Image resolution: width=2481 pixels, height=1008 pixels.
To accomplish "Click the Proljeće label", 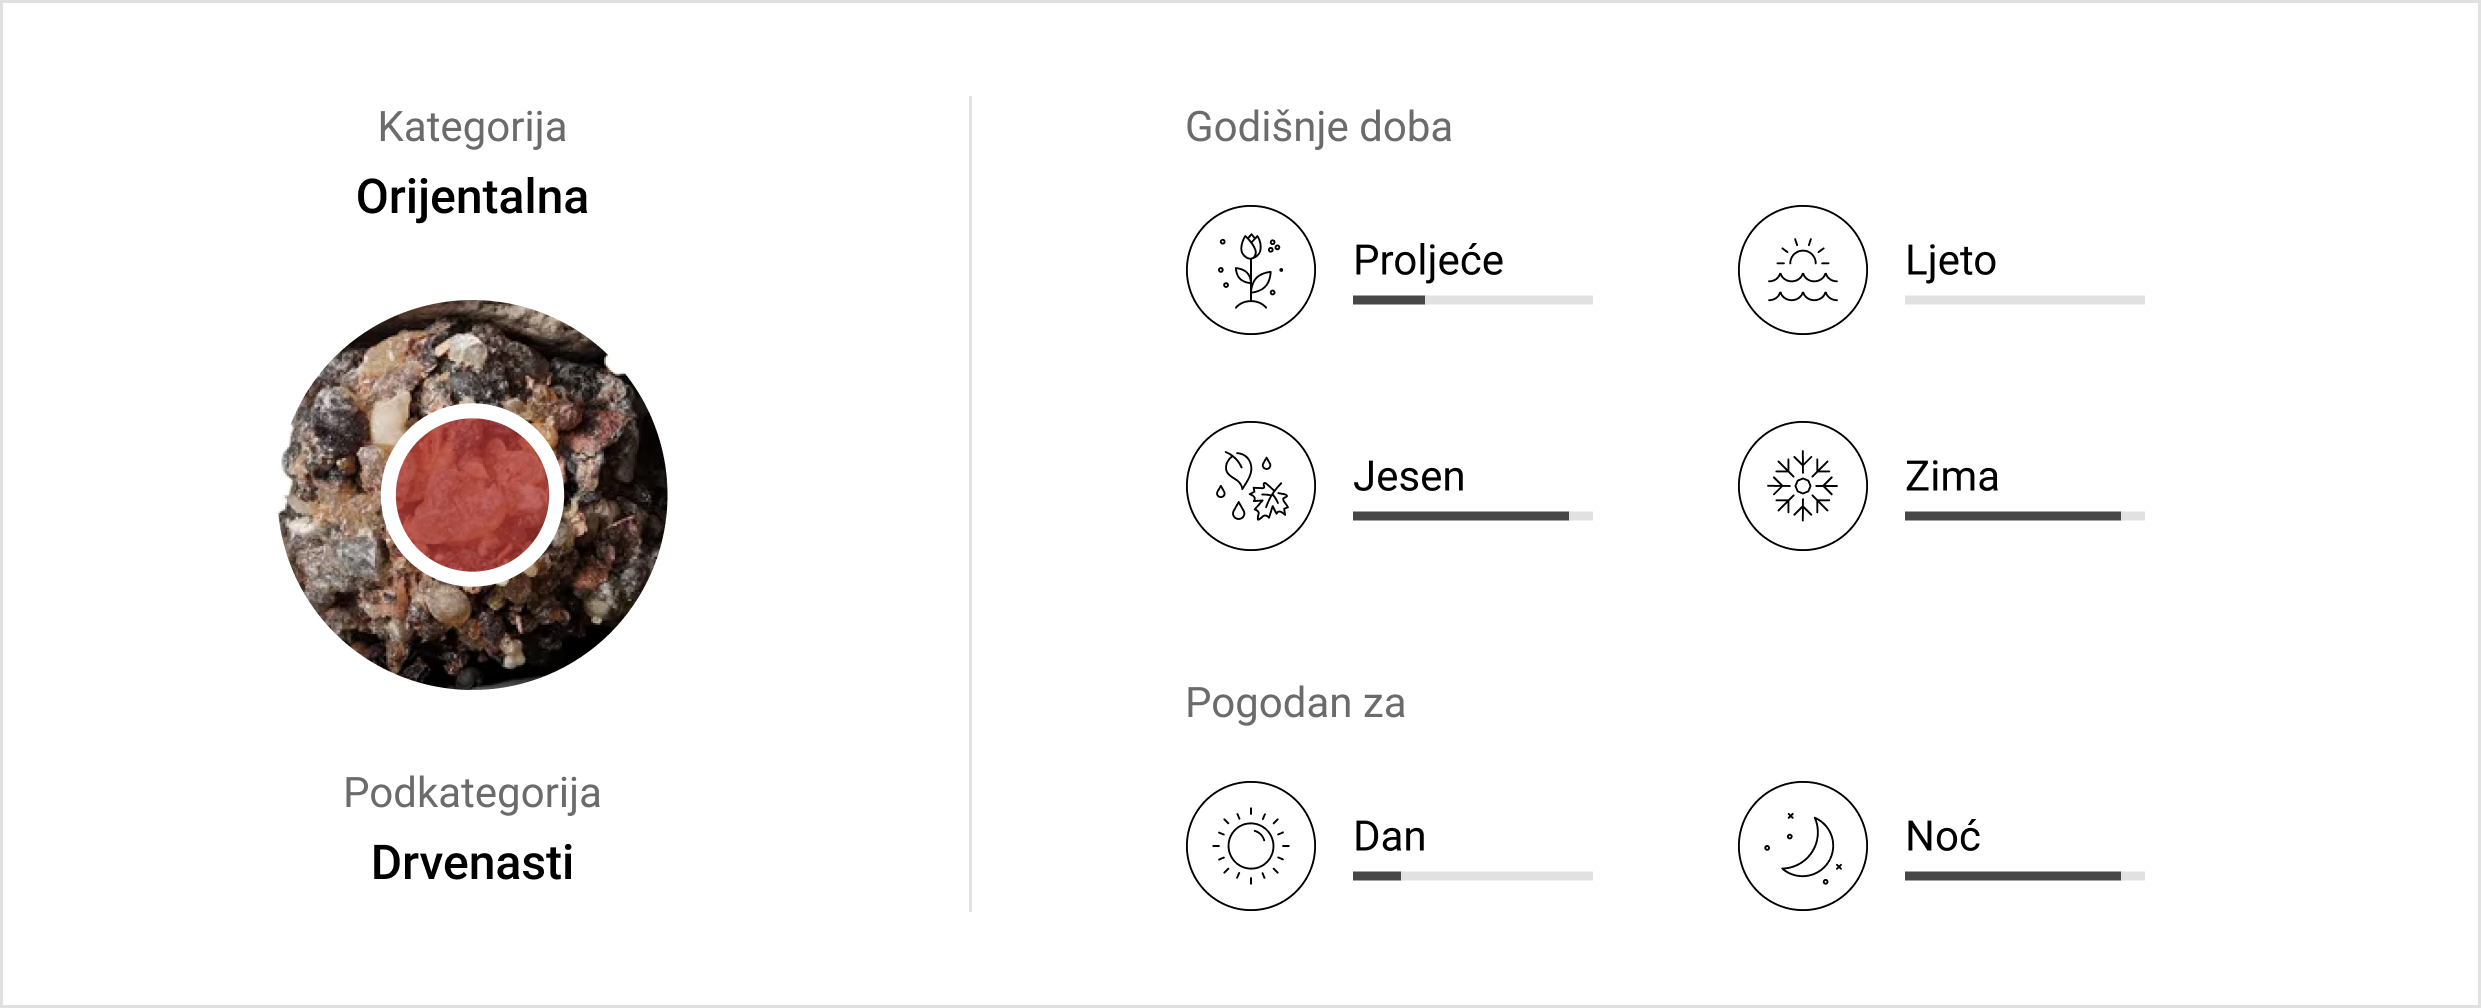I will [x=1428, y=261].
